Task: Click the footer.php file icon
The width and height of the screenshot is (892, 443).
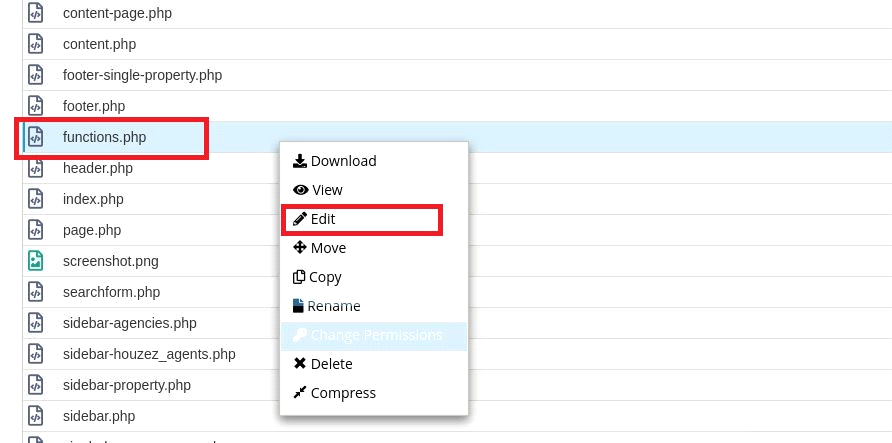Action: tap(36, 106)
